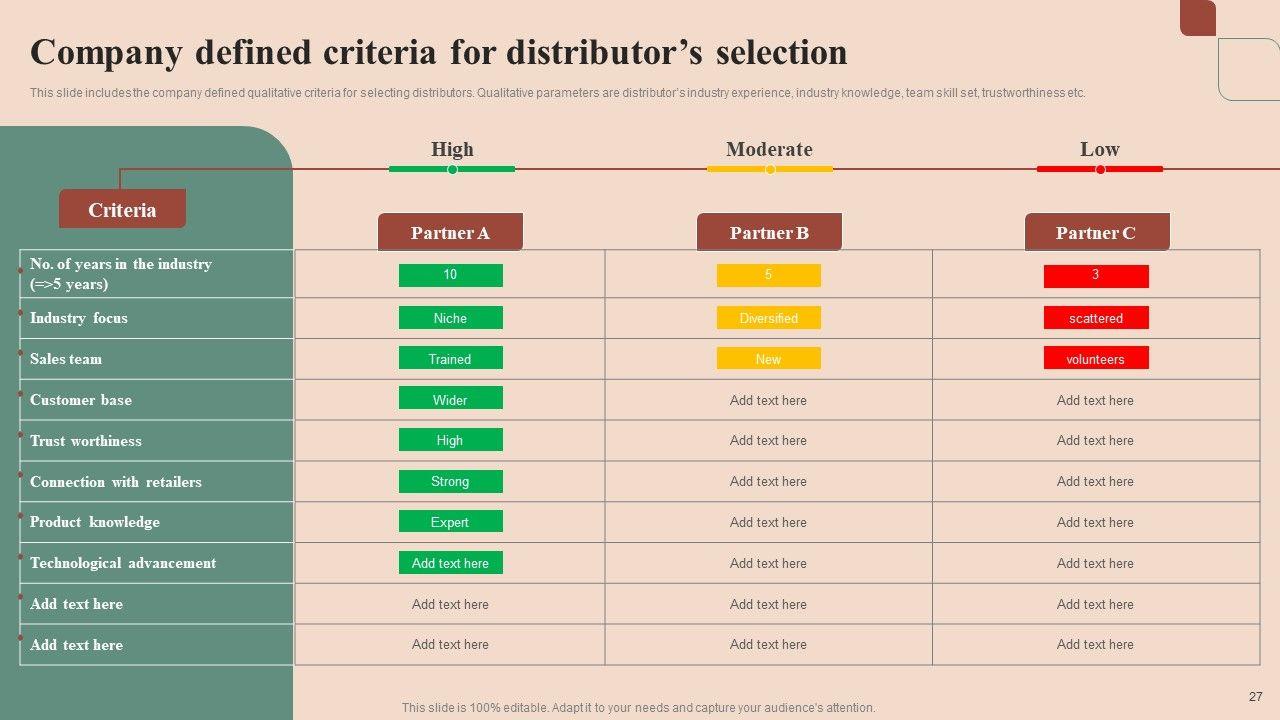Click the yellow Diversified badge
This screenshot has width=1280, height=720.
click(x=768, y=318)
